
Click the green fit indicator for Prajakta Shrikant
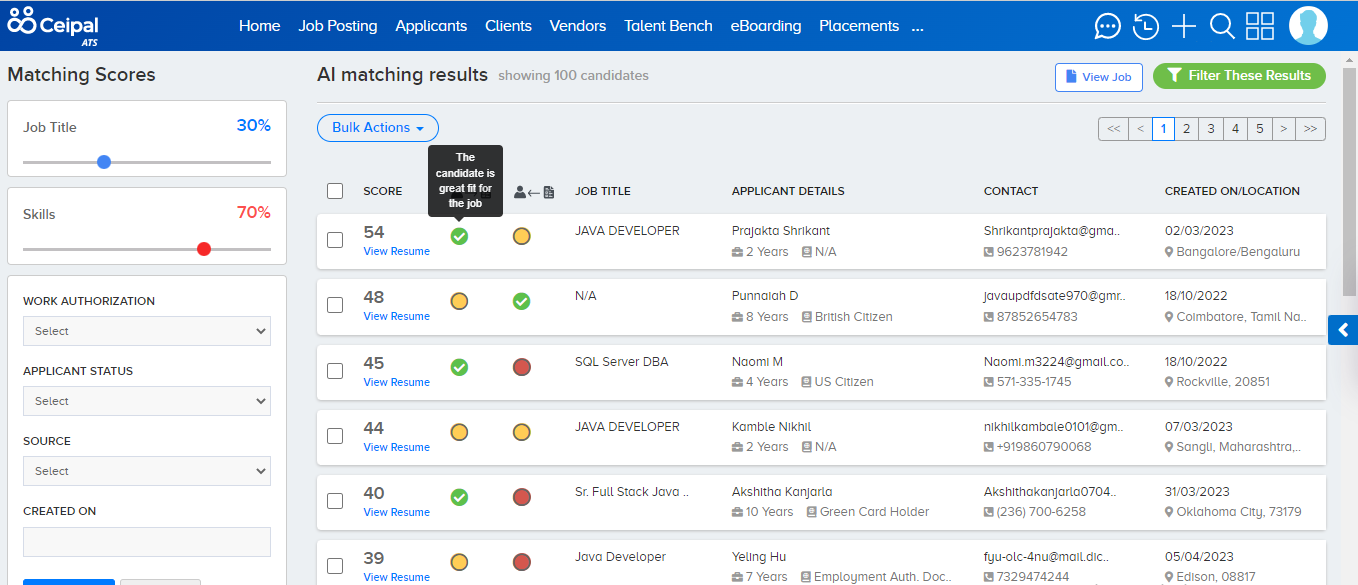(459, 236)
